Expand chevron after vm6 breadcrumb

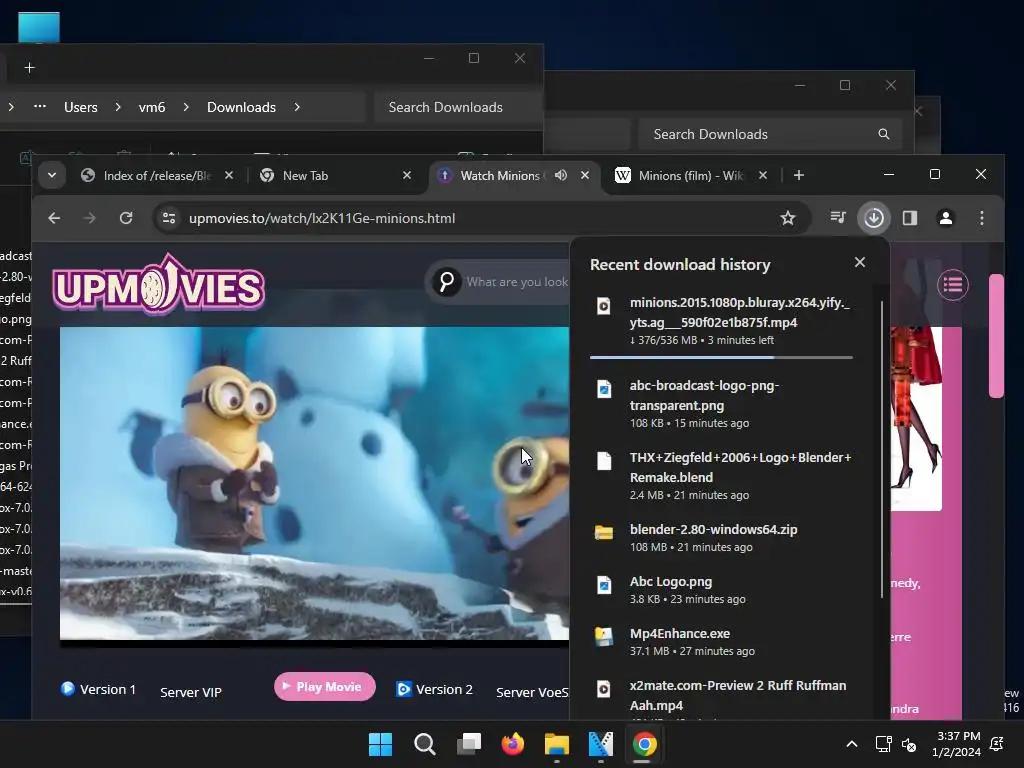click(x=186, y=107)
